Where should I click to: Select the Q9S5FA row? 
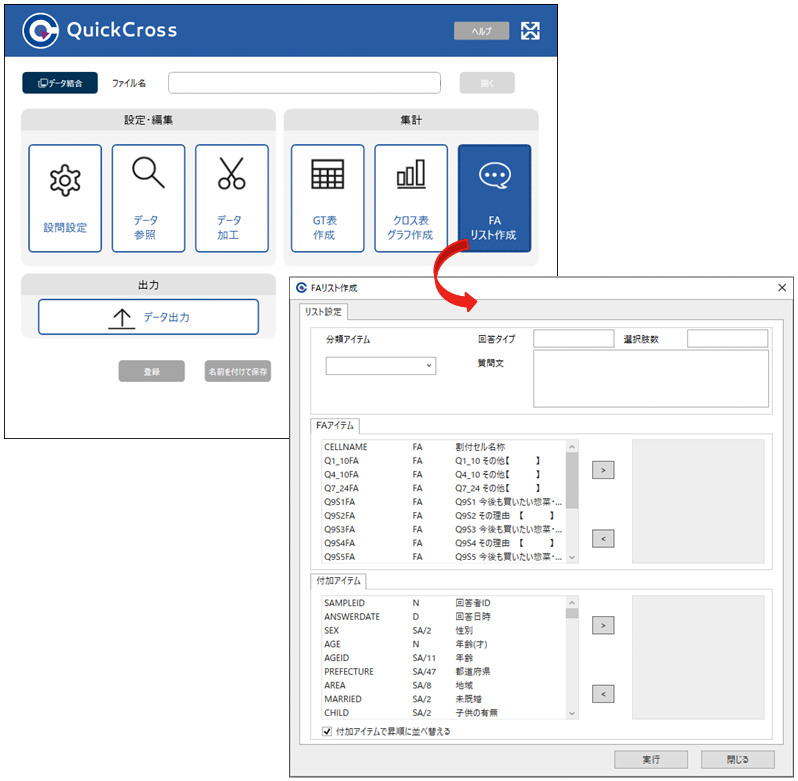pyautogui.click(x=443, y=557)
